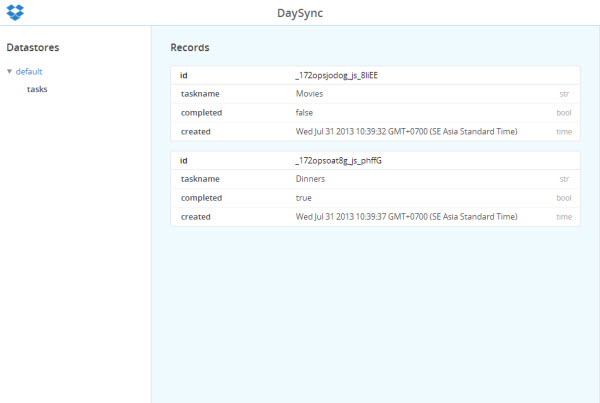Click the bool type label beside false
Image resolution: width=600 pixels, height=403 pixels.
point(564,113)
